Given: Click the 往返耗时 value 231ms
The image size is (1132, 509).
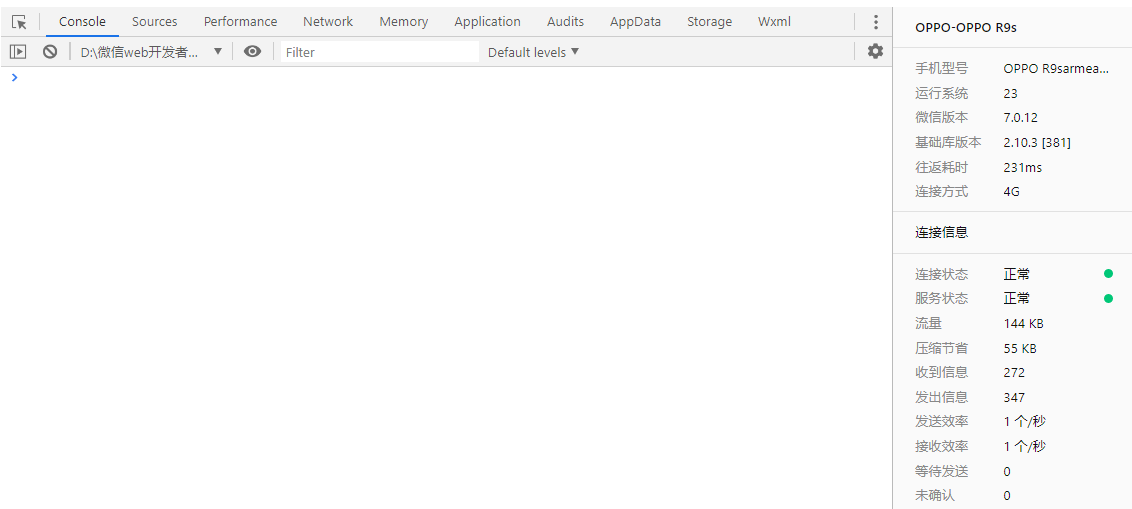Looking at the screenshot, I should [1022, 168].
